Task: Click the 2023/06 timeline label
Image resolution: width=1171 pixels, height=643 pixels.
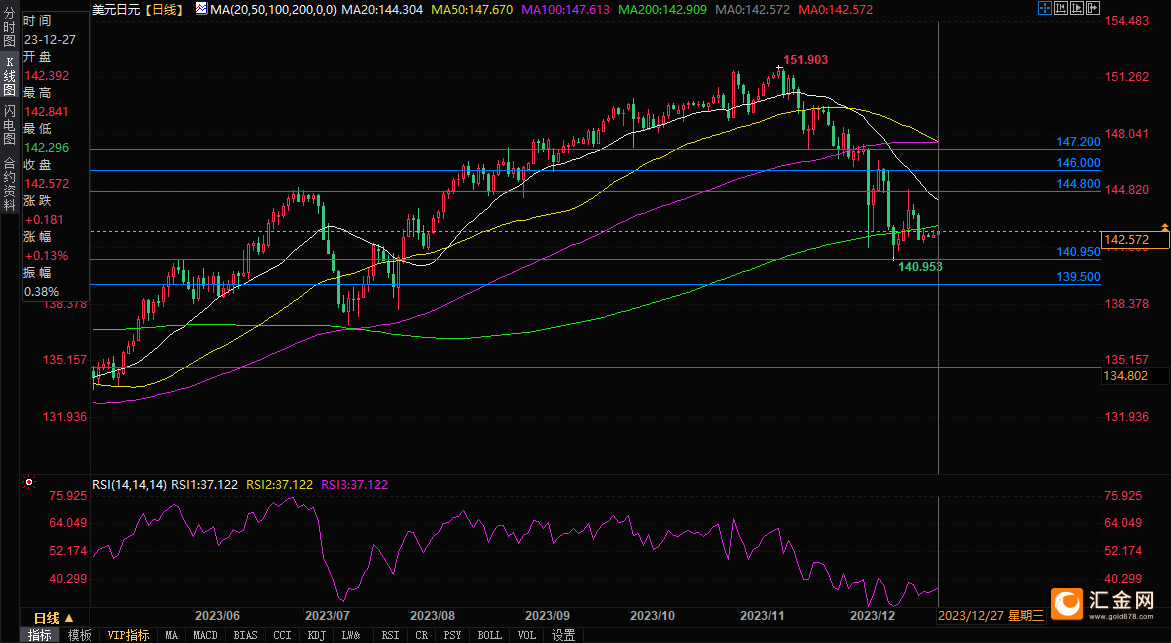Action: pyautogui.click(x=217, y=616)
